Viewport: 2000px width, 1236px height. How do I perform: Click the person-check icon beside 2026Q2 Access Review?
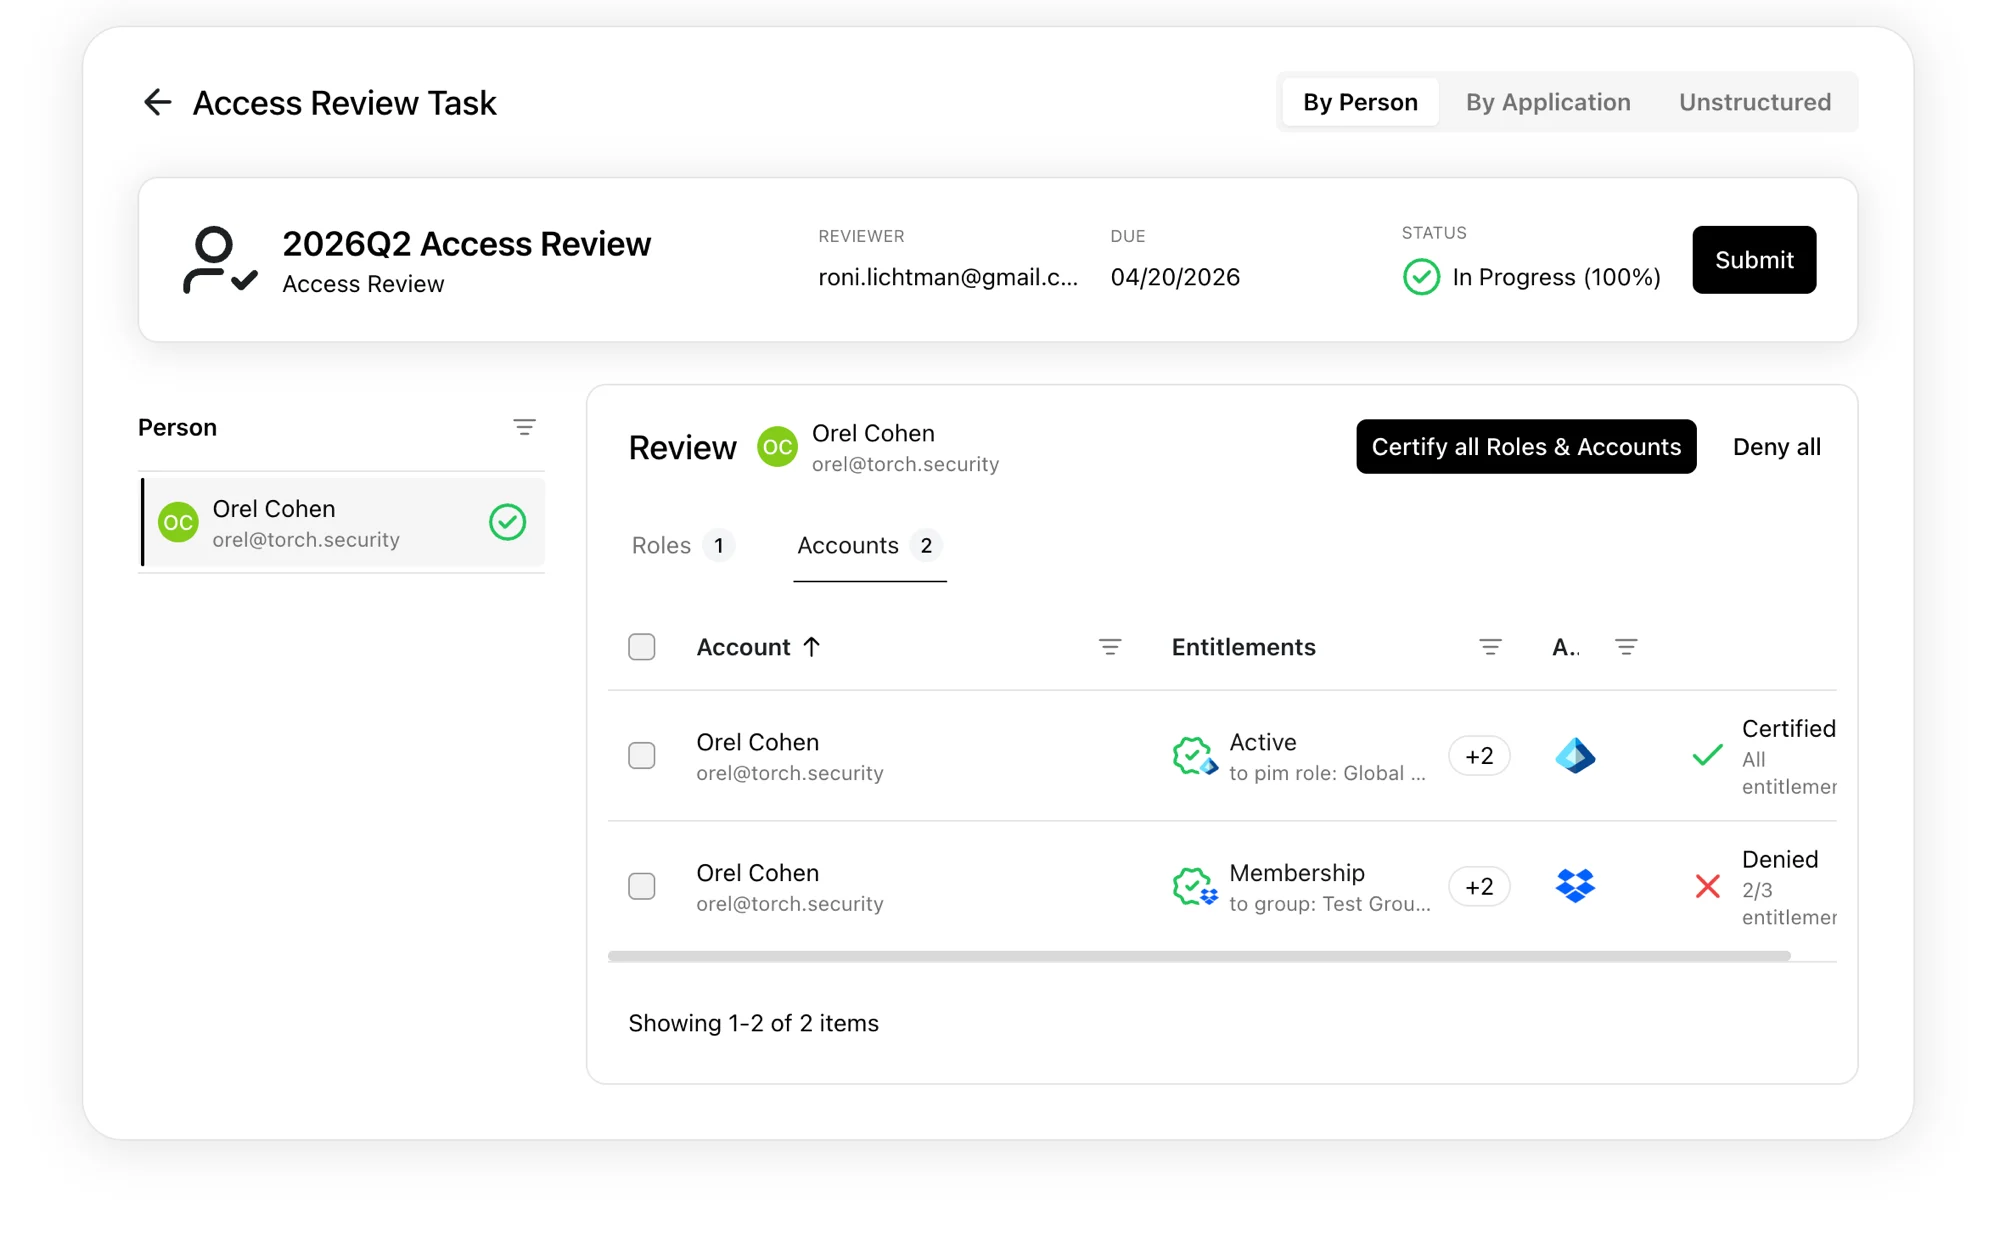point(219,260)
